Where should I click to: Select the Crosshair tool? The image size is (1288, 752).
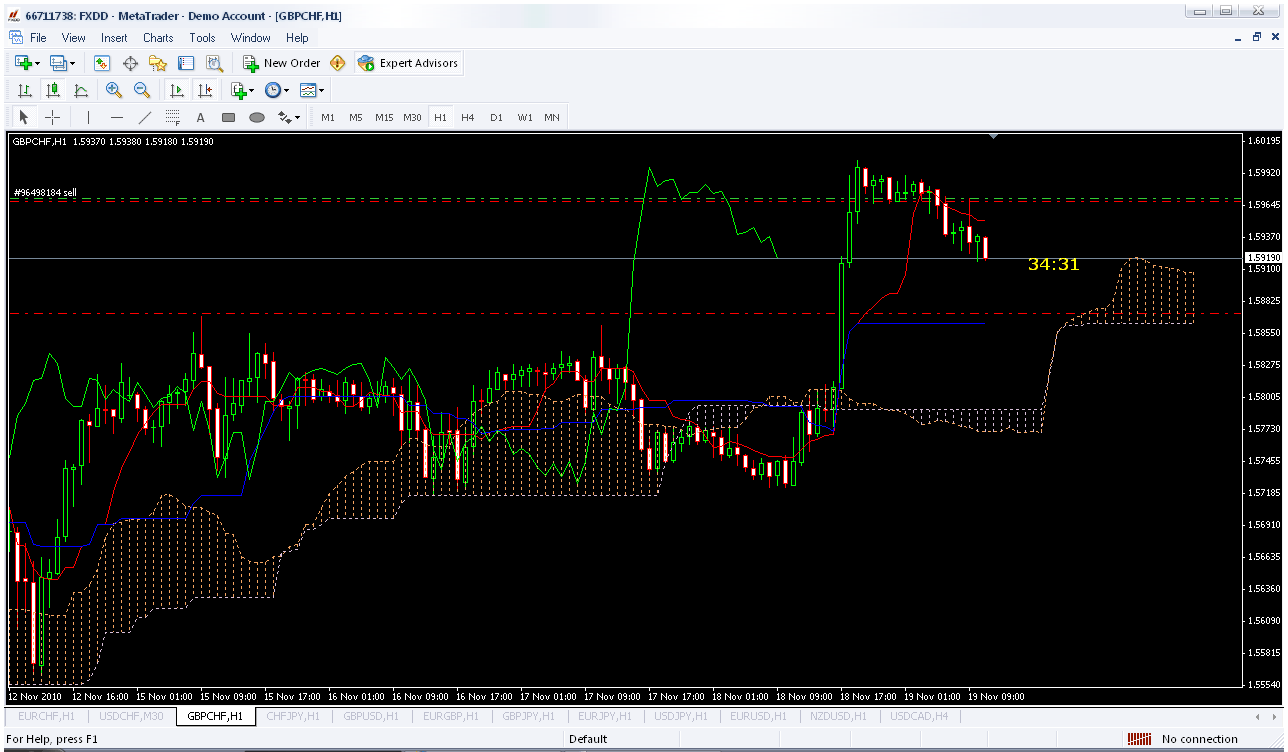pos(53,117)
